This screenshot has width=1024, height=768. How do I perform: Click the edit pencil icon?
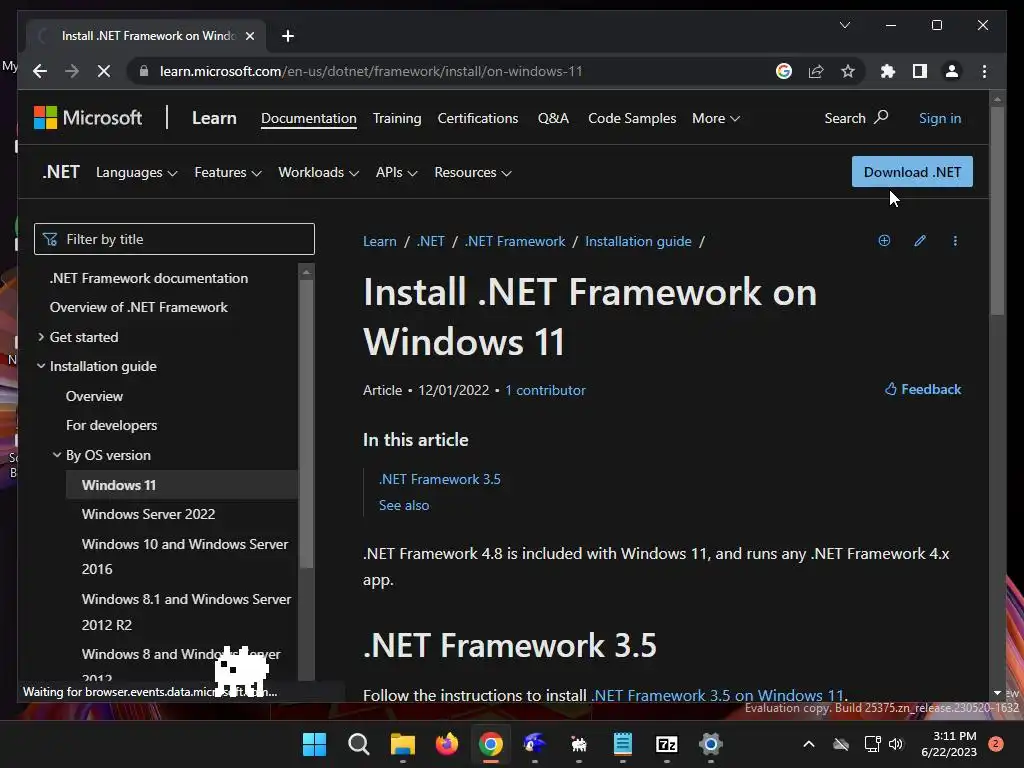tap(920, 240)
